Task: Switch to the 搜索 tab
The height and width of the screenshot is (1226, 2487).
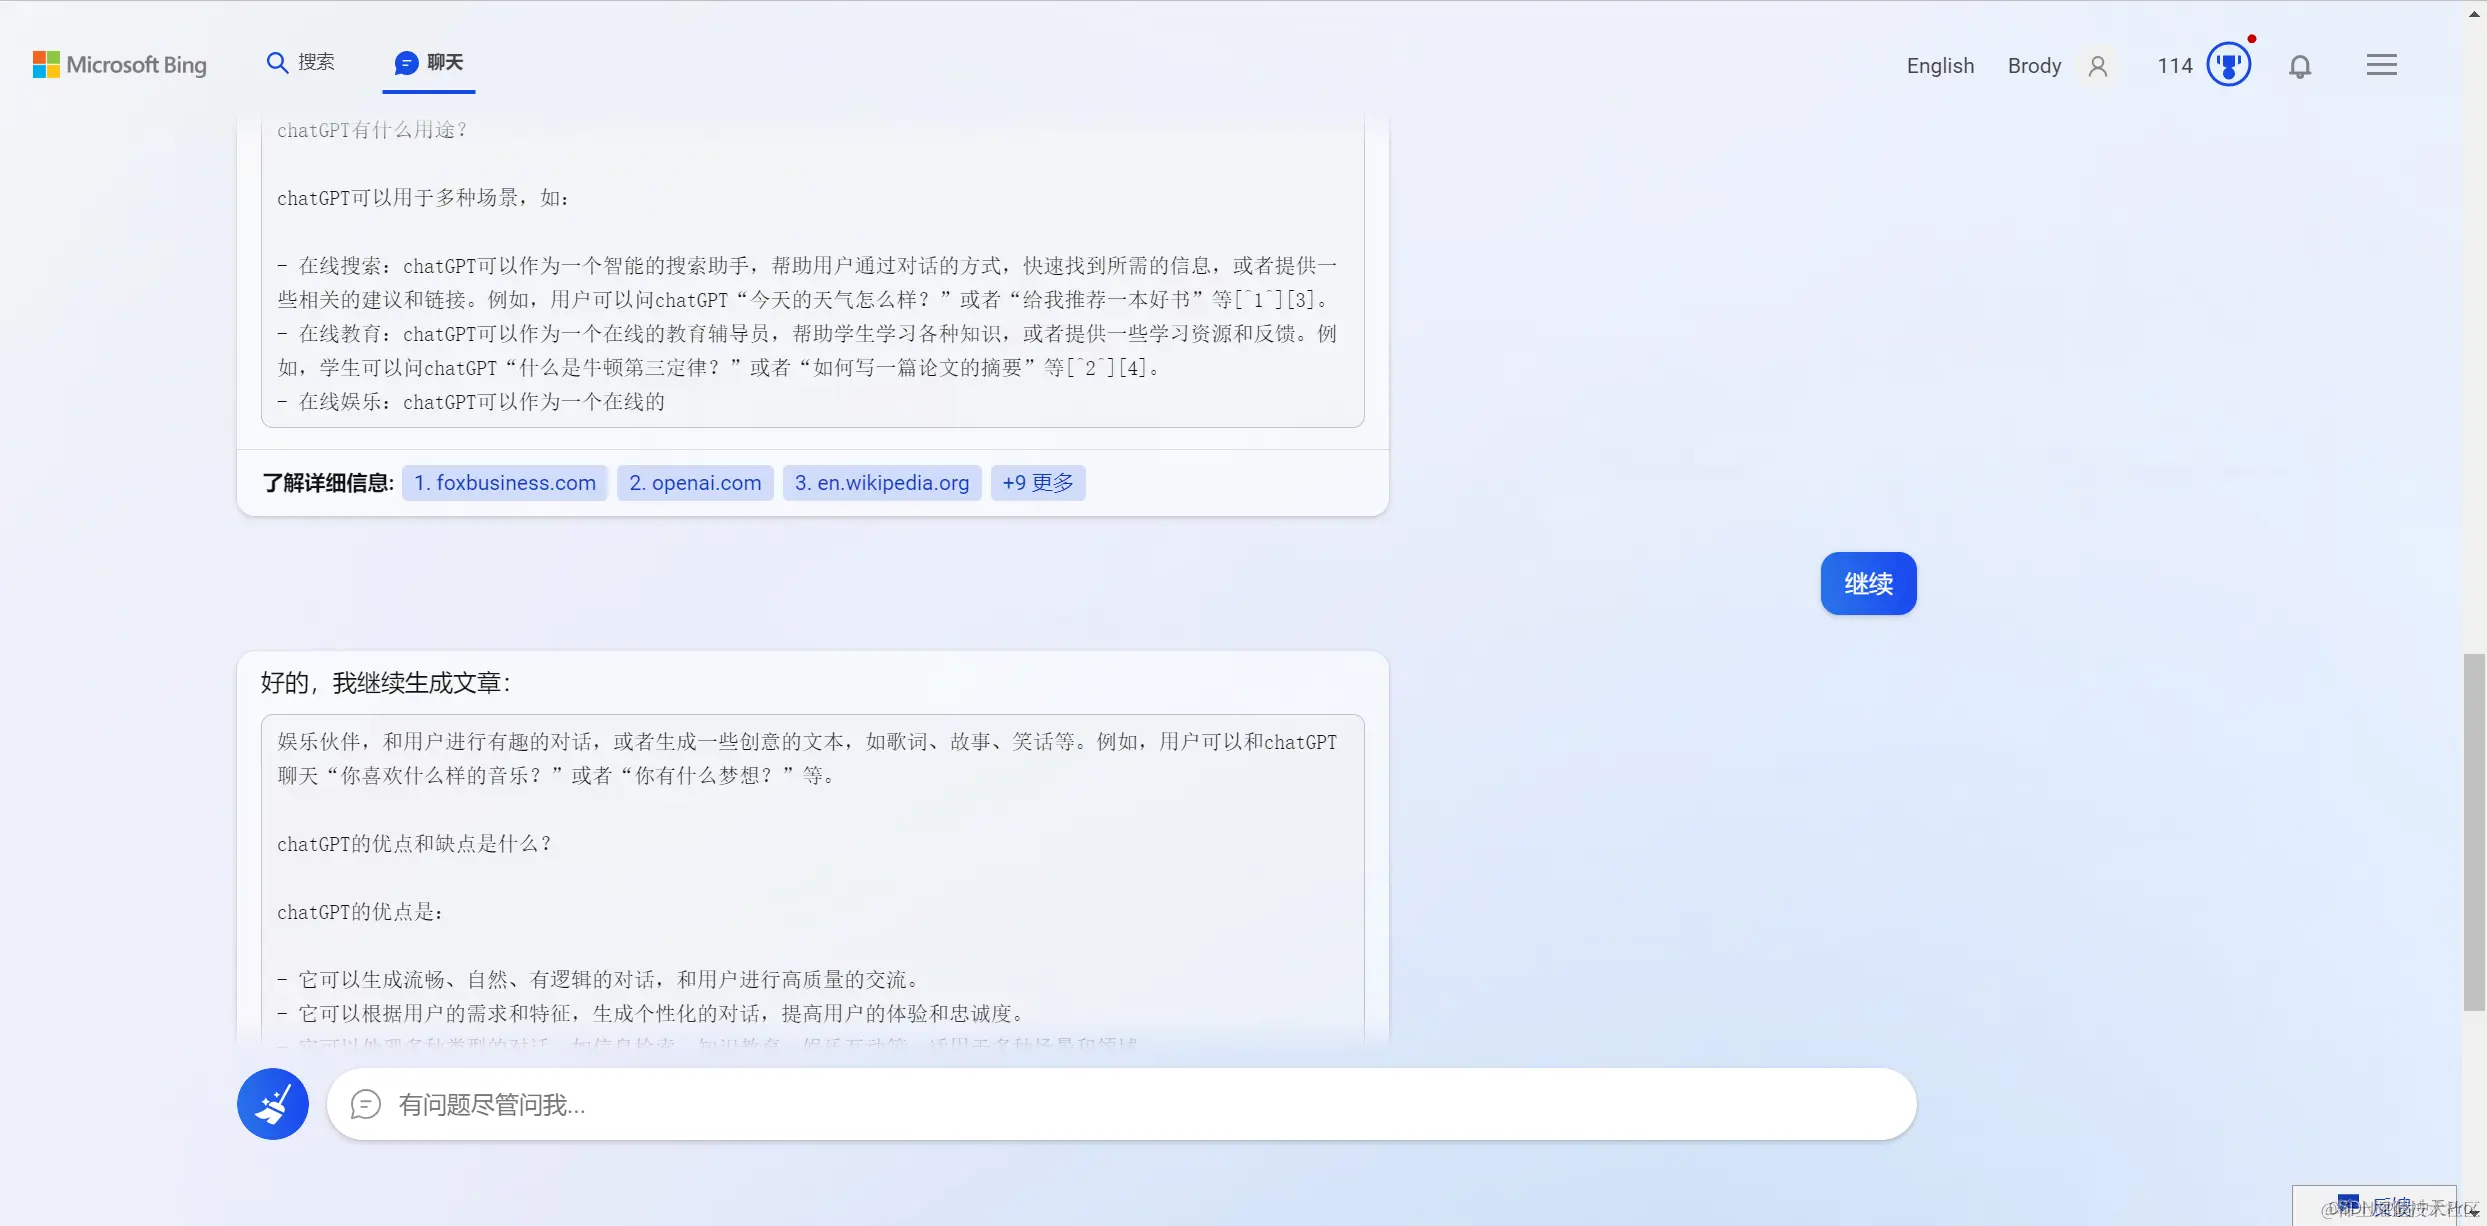Action: point(299,61)
